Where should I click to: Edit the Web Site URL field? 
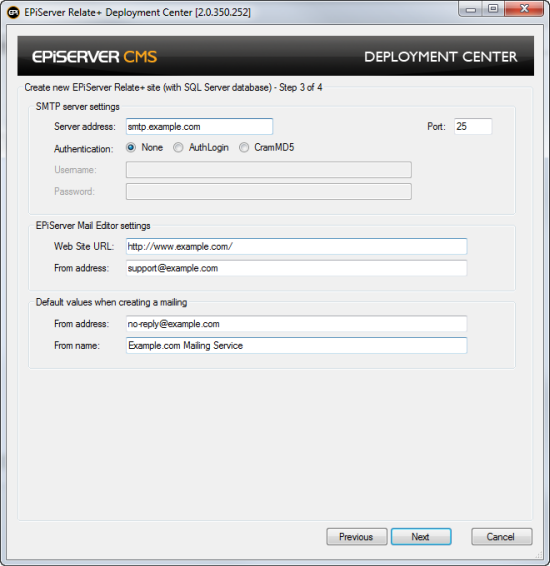pos(296,246)
